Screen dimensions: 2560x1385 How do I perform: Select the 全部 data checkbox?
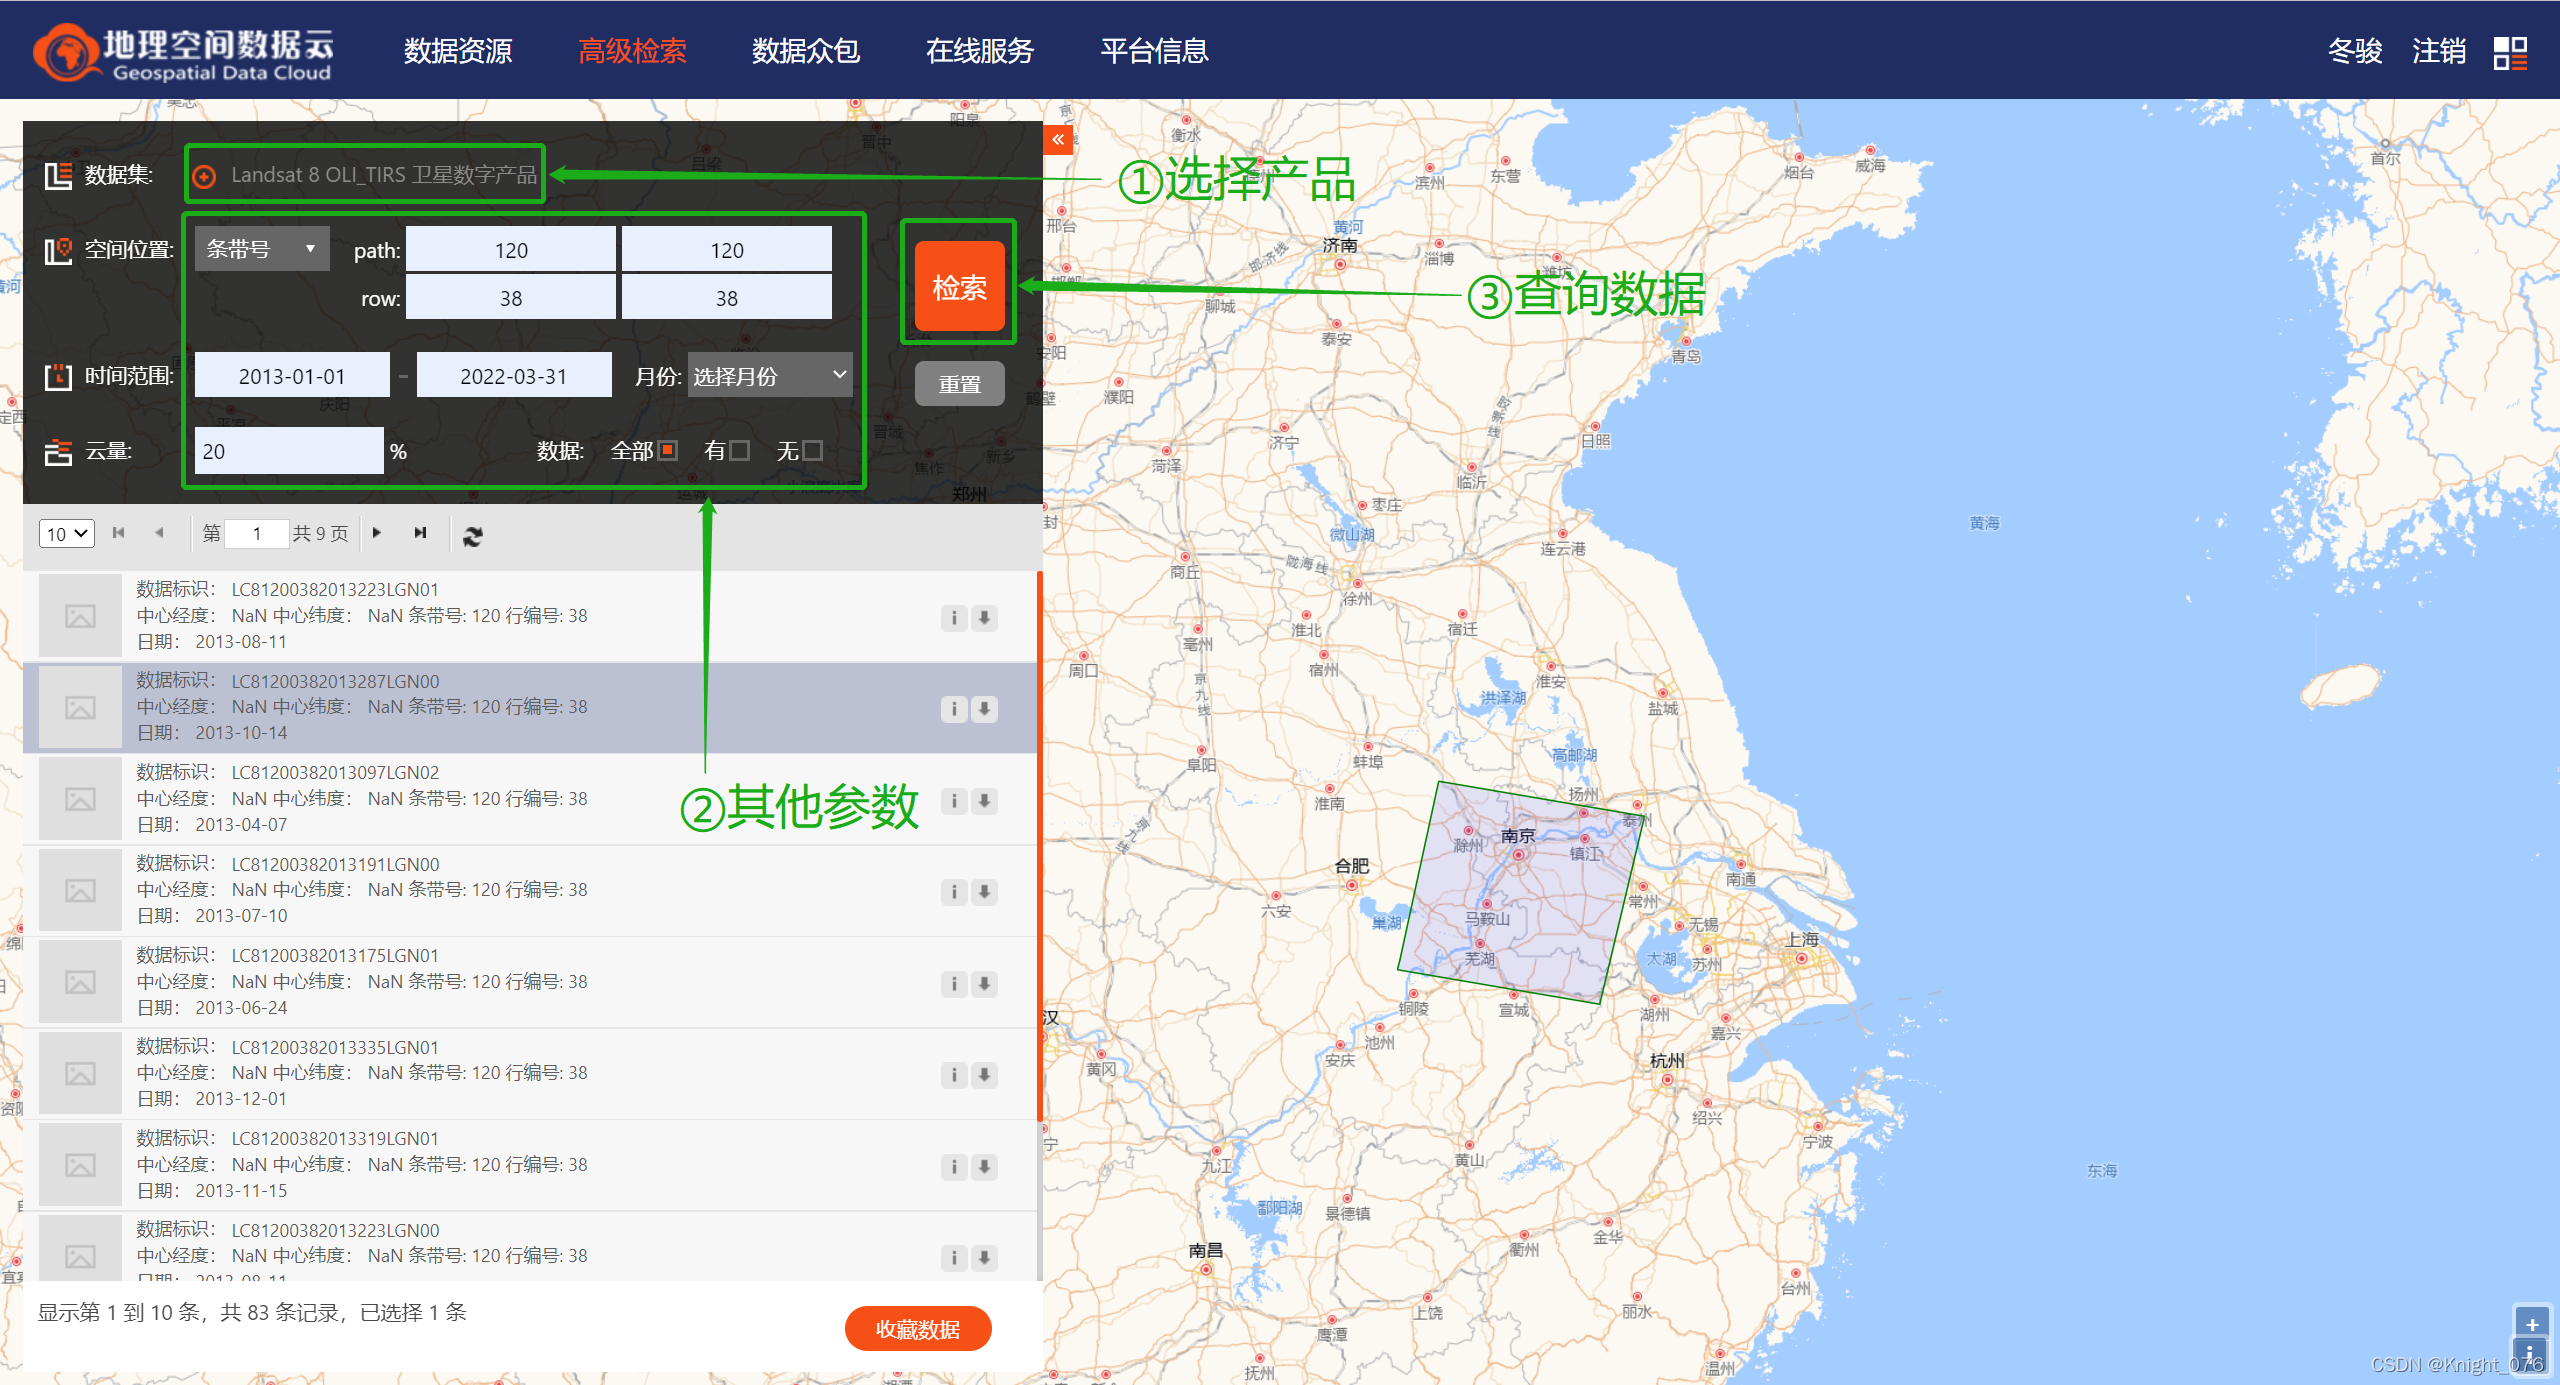click(668, 451)
